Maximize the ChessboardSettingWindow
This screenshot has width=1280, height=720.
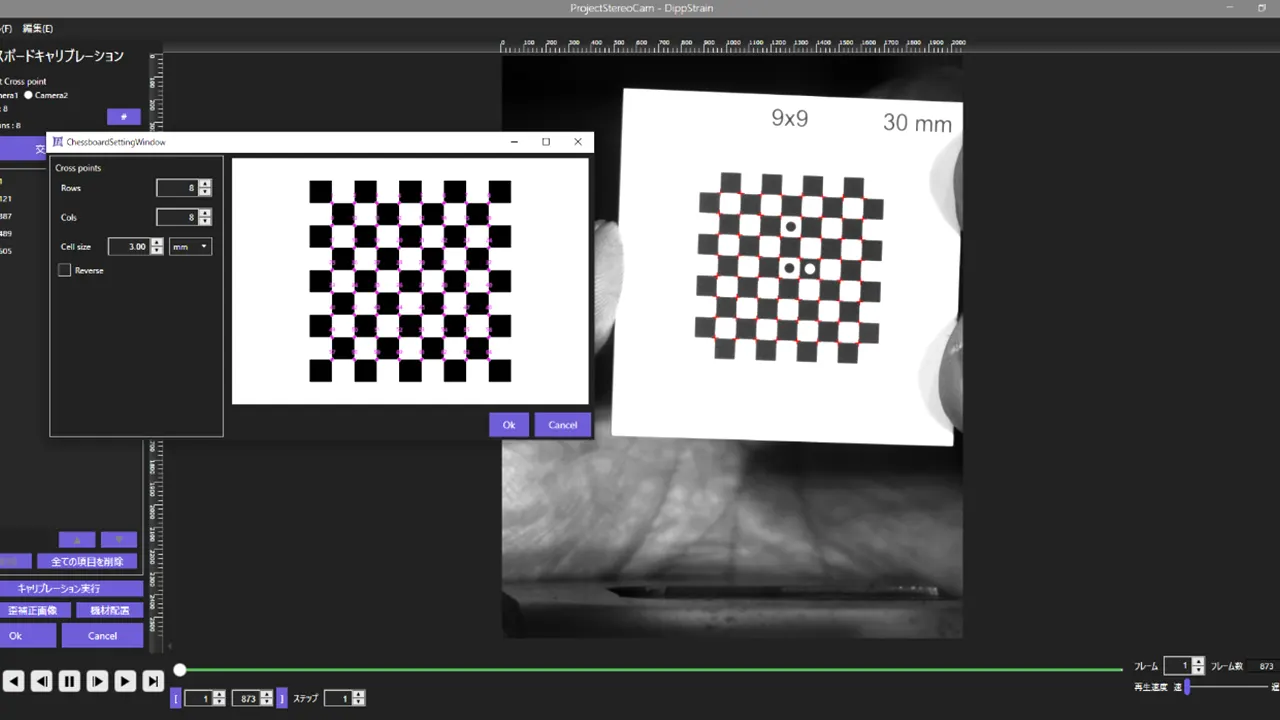click(546, 142)
